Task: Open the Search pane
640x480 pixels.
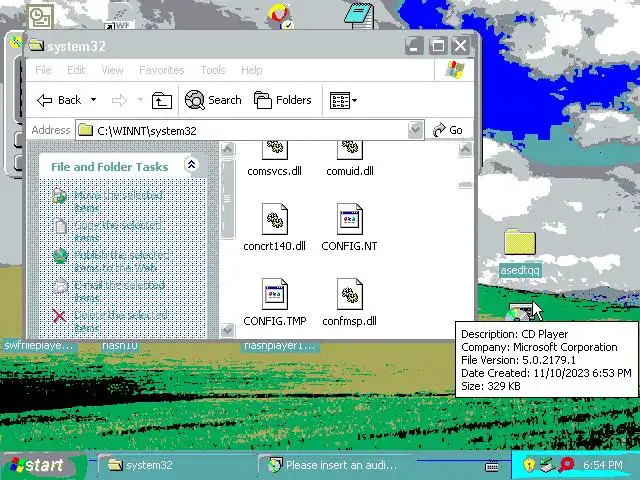Action: pos(213,100)
